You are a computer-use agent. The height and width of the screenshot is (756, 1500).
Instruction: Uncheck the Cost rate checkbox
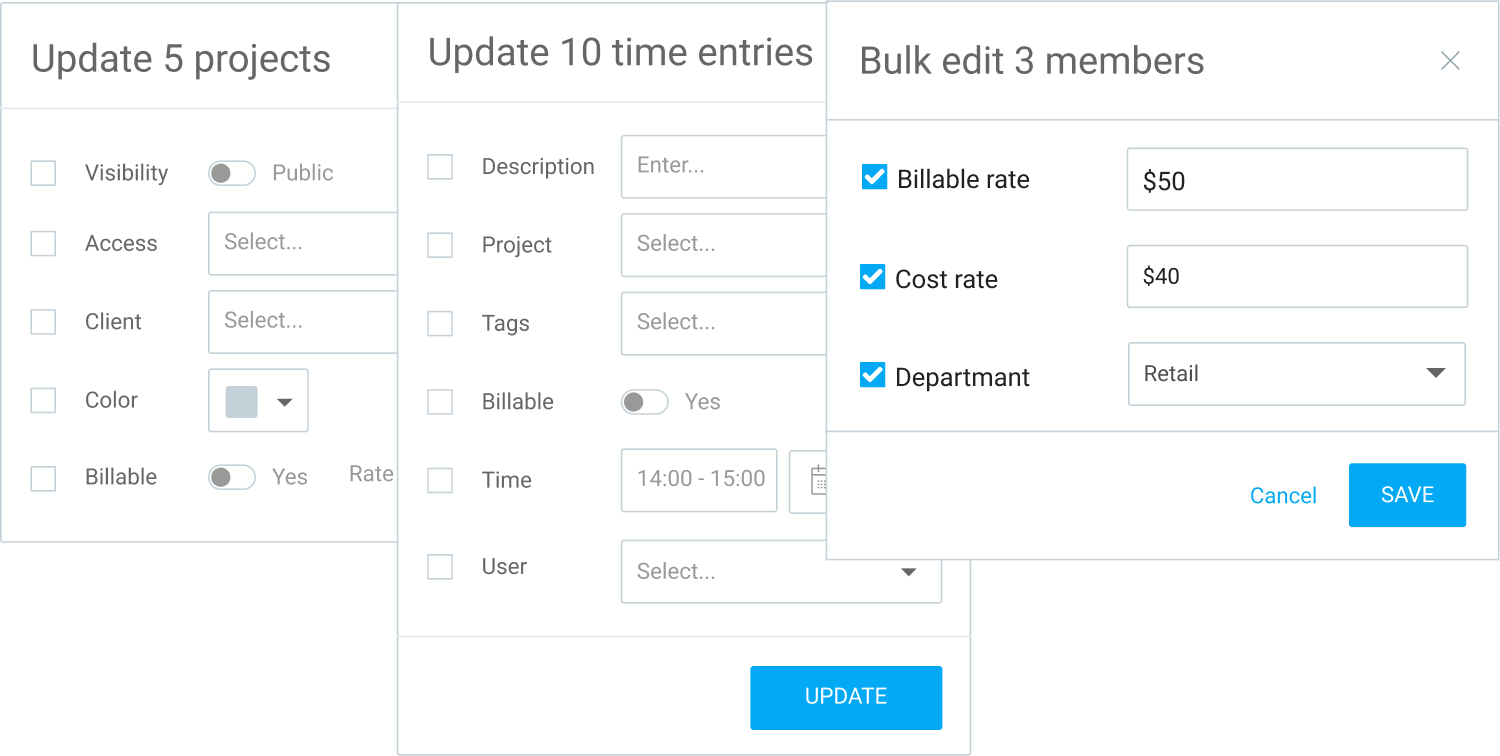click(873, 277)
